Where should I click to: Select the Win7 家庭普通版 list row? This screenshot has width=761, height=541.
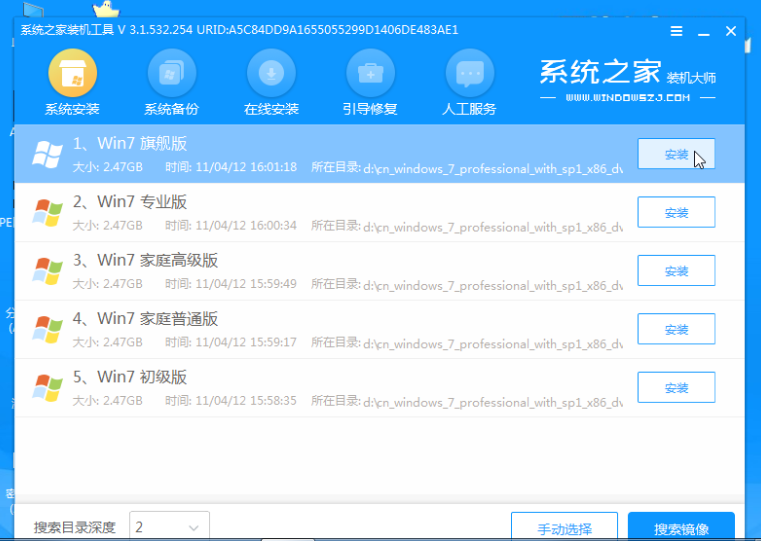coord(320,328)
